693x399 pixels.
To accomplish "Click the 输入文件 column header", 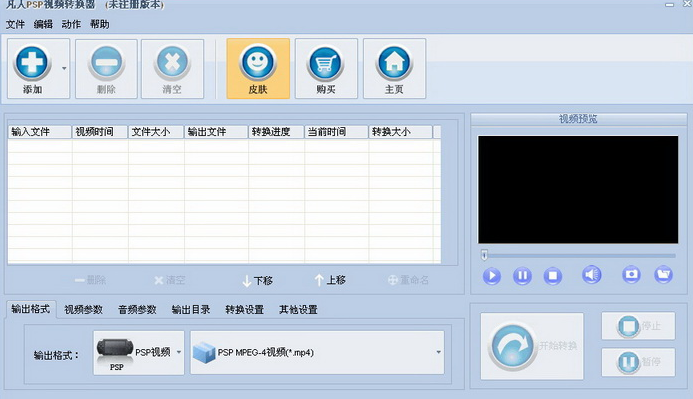I will point(40,132).
